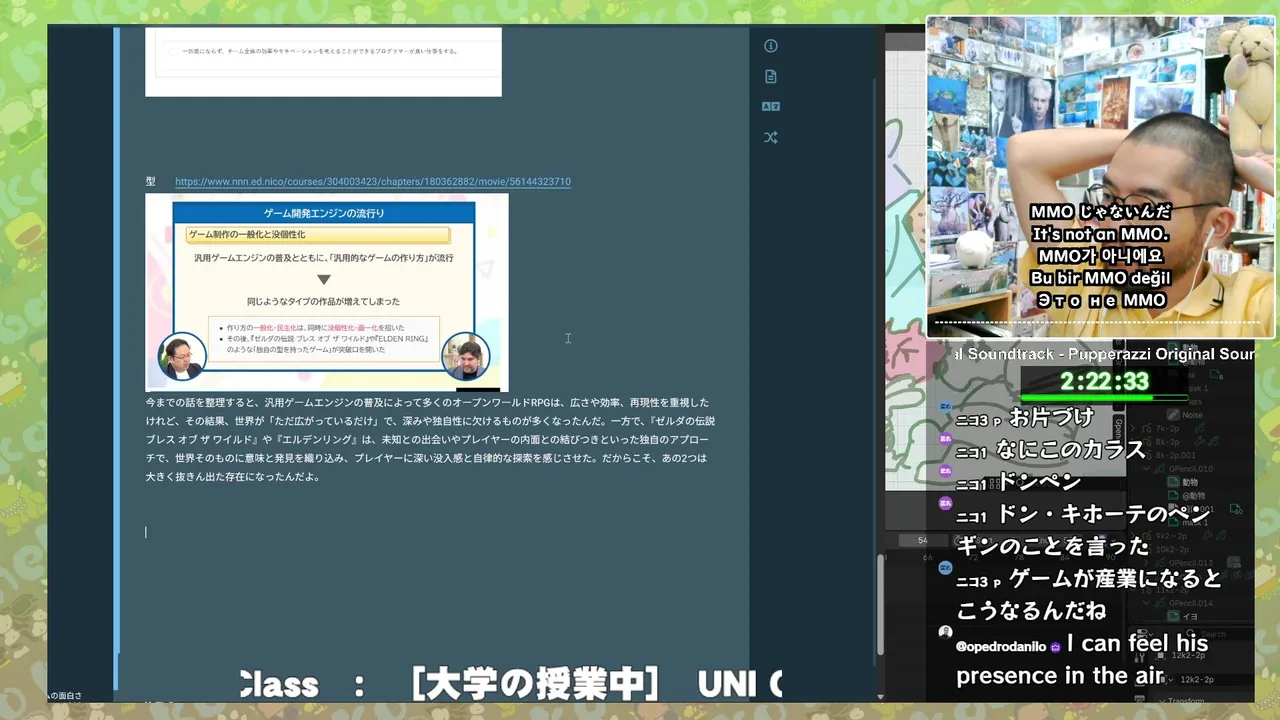Click the white card at the top of the note
Screen dimensions: 1280x720
[323, 62]
